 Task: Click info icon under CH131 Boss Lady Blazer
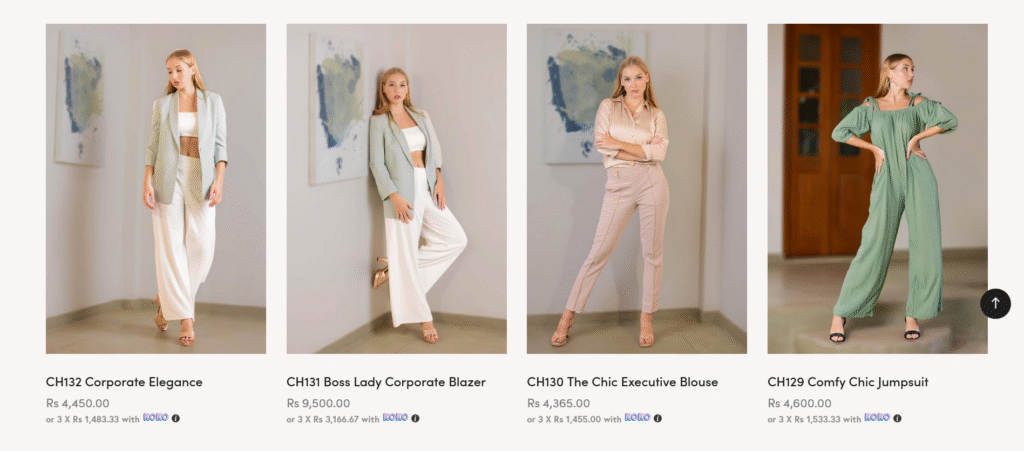click(x=416, y=418)
